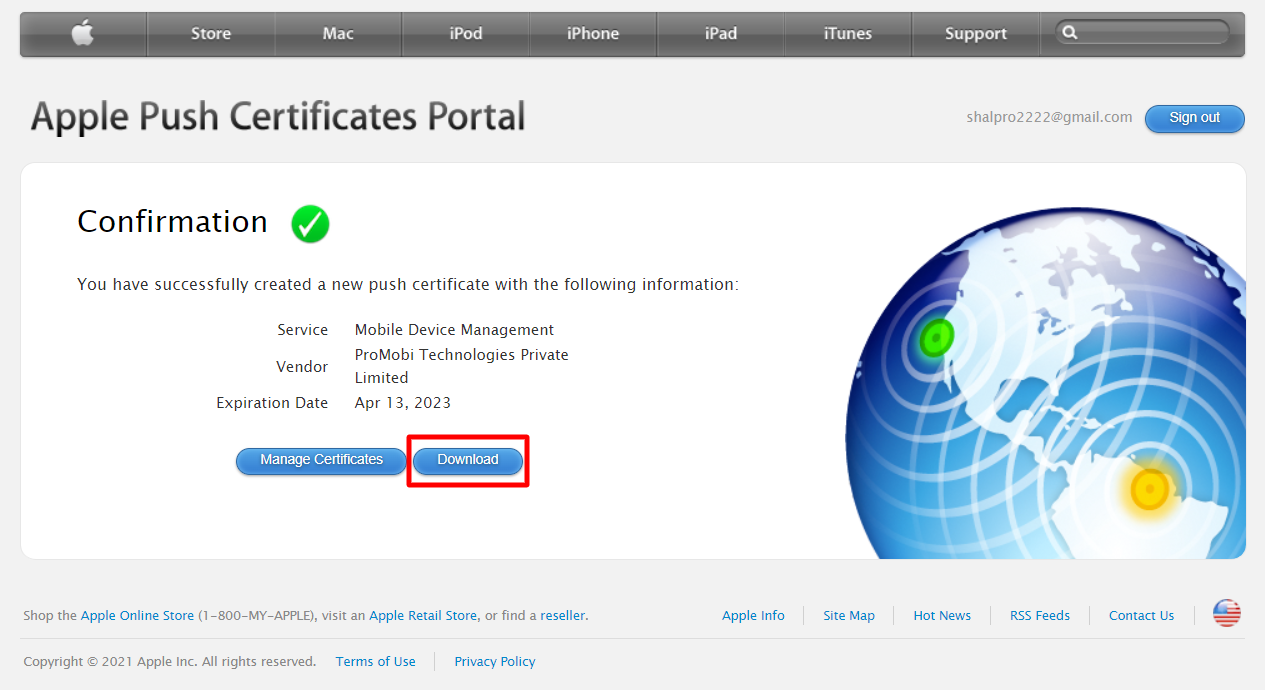The height and width of the screenshot is (690, 1265).
Task: Click the Confirmation heading
Action: (172, 222)
